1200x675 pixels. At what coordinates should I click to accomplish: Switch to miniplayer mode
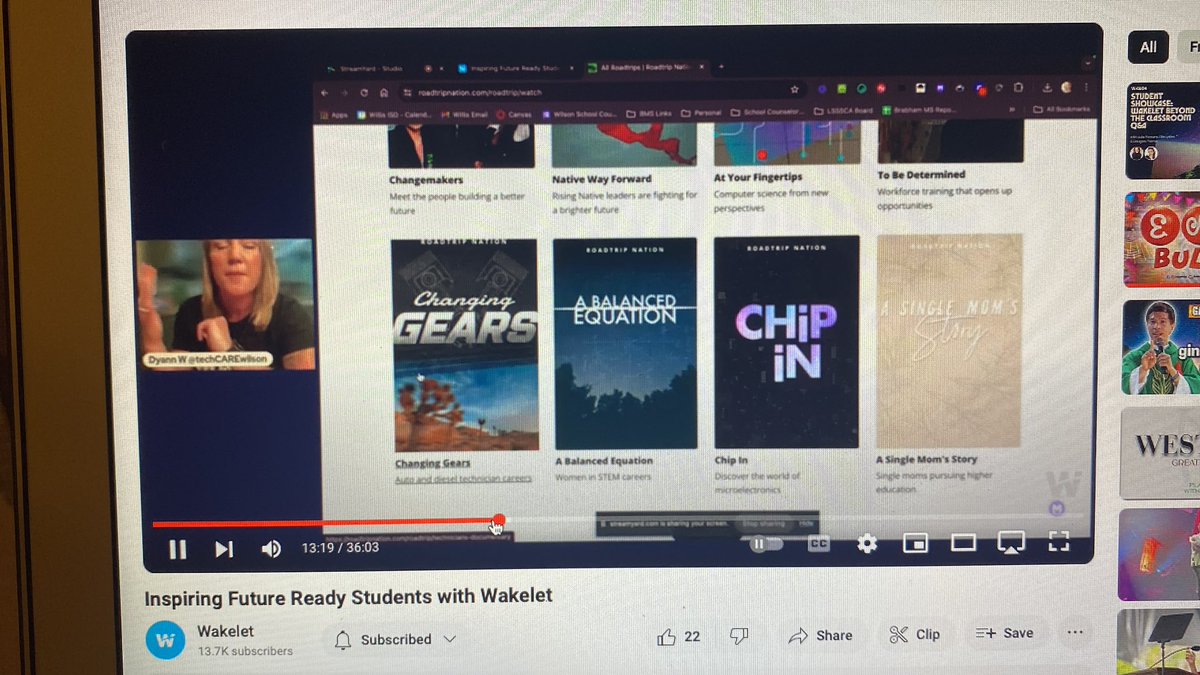[915, 543]
